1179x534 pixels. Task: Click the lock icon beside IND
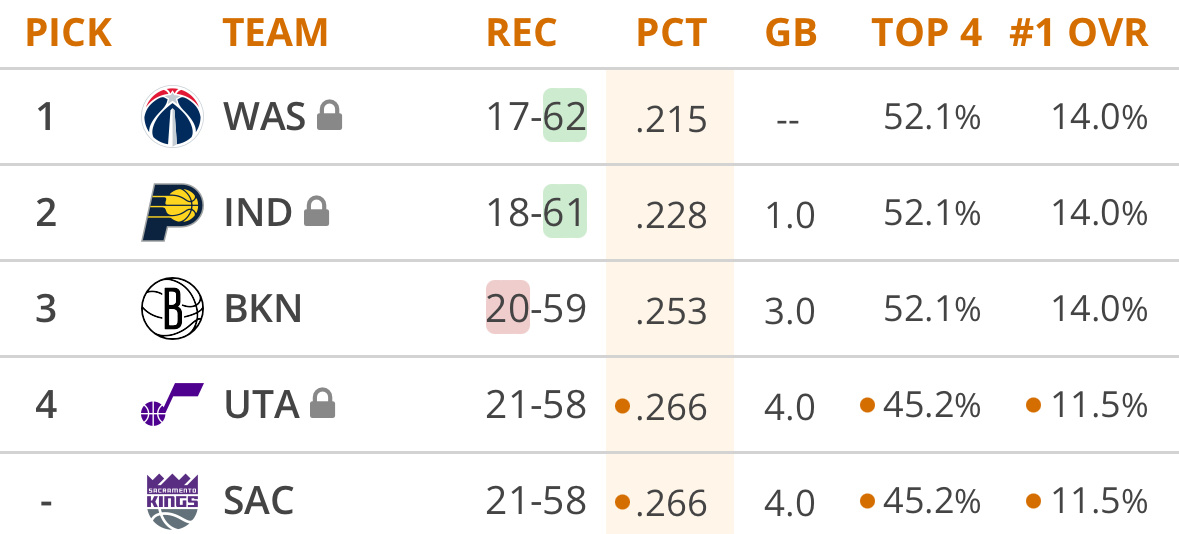pyautogui.click(x=316, y=212)
